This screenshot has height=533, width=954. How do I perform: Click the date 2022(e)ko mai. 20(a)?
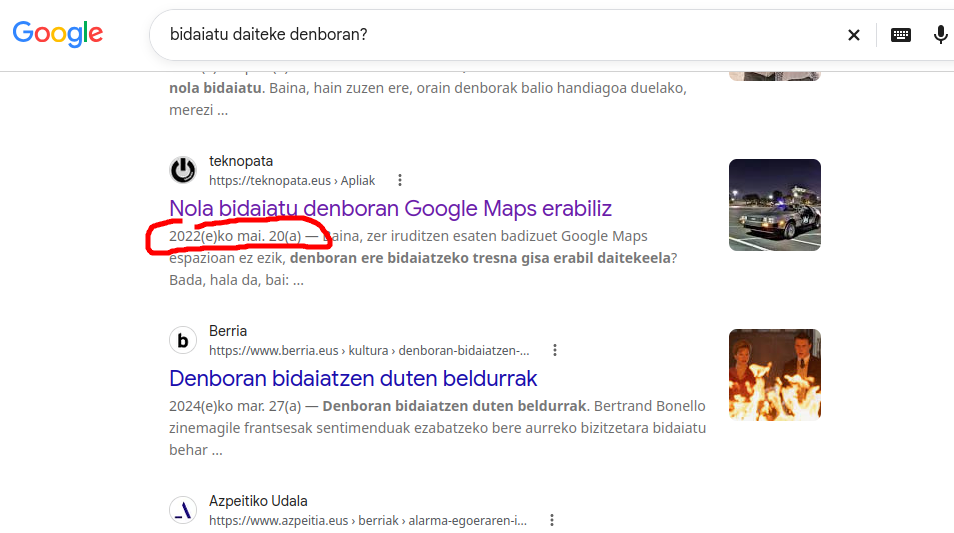click(235, 236)
